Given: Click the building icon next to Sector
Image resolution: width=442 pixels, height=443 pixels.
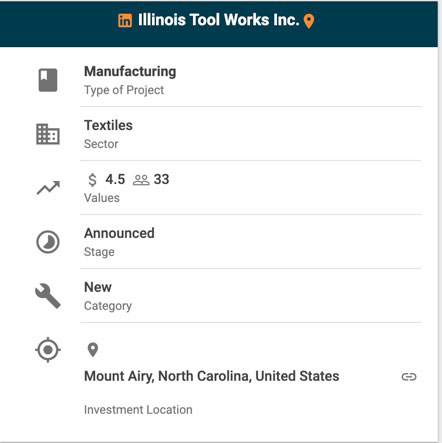Looking at the screenshot, I should 48,134.
